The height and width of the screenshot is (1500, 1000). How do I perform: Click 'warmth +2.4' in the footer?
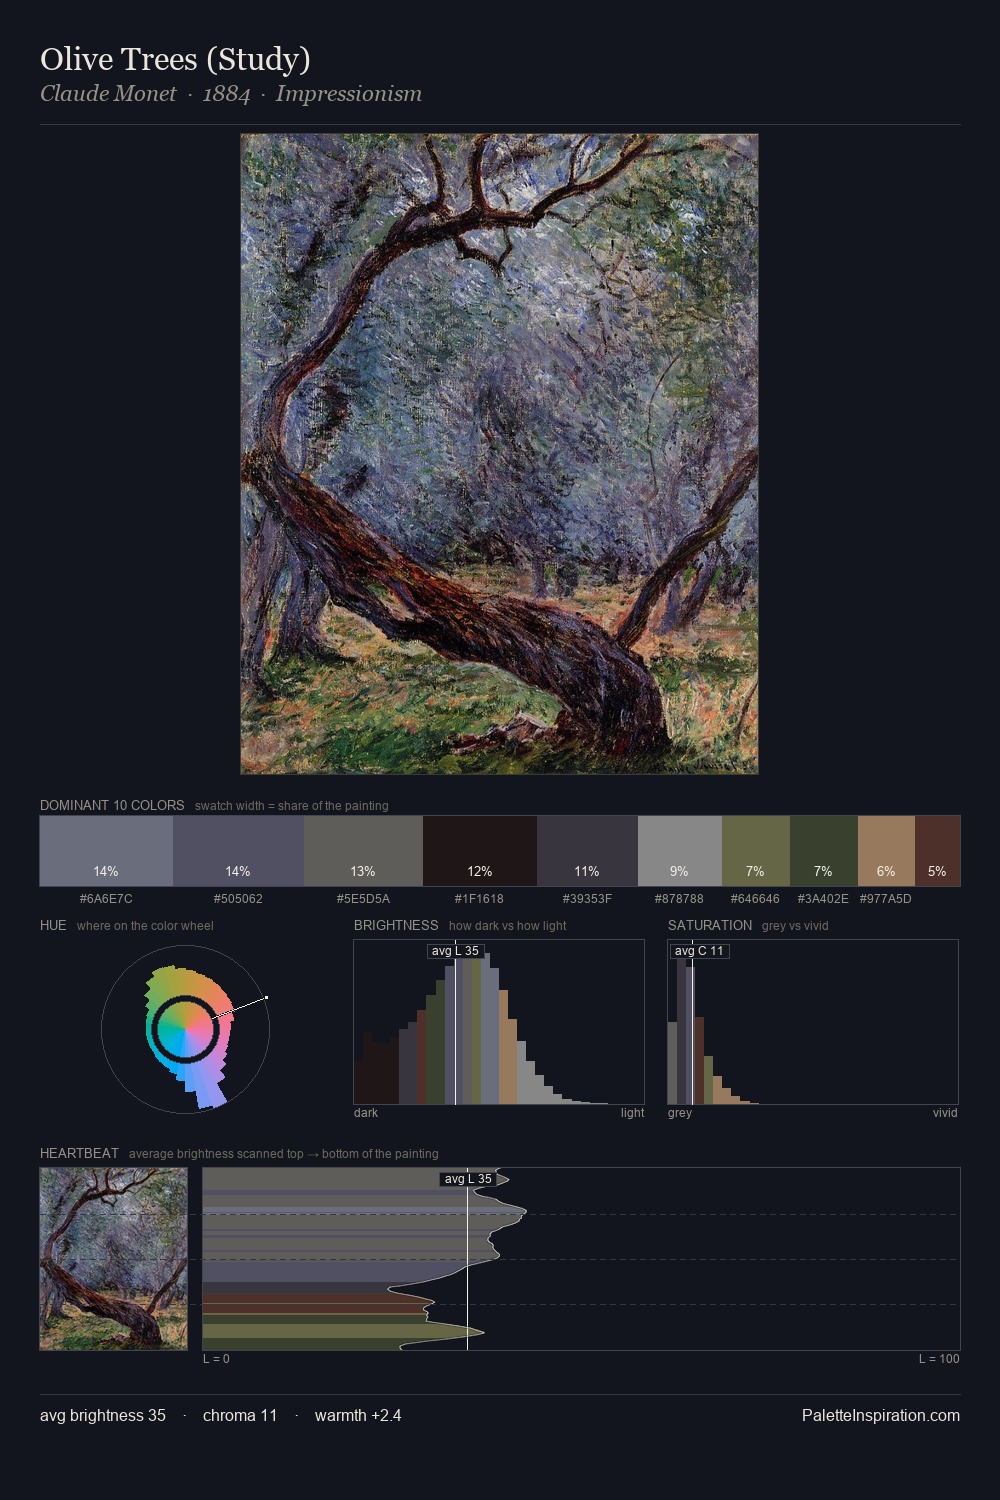coord(358,1415)
